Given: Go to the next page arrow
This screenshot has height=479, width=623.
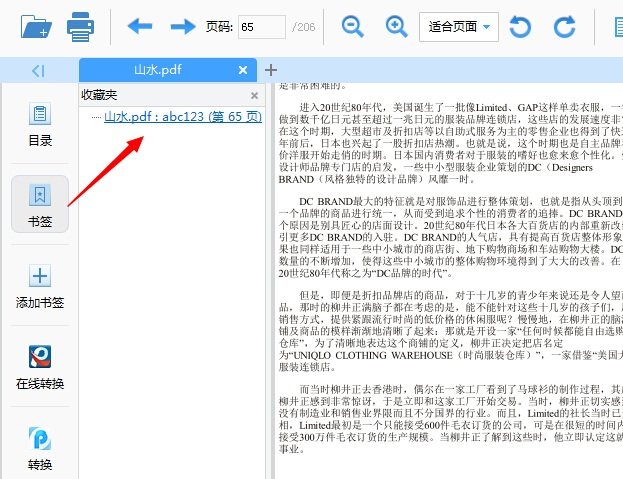Looking at the screenshot, I should pyautogui.click(x=183, y=27).
